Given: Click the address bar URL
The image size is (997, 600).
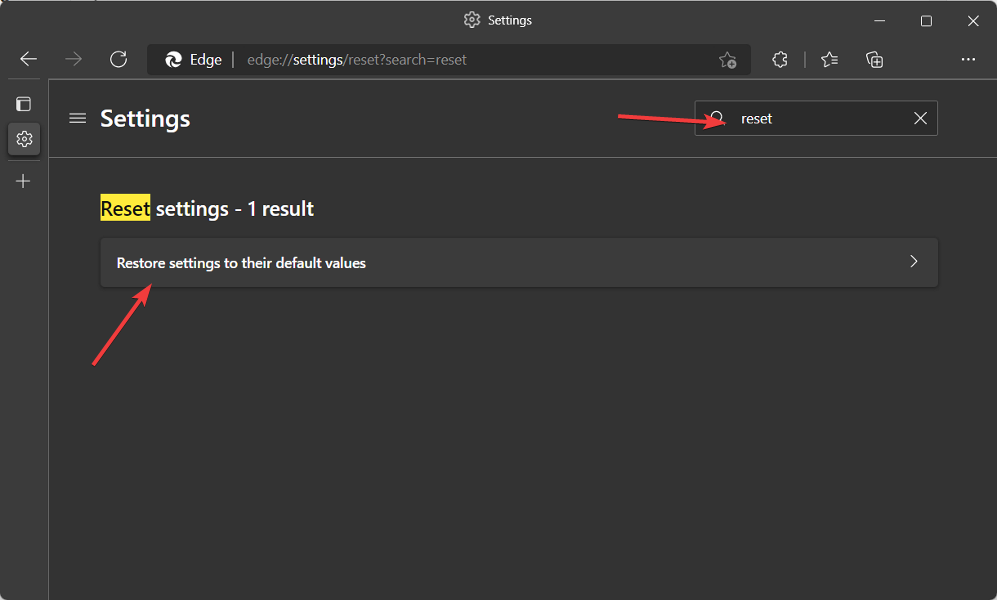Looking at the screenshot, I should tap(357, 60).
